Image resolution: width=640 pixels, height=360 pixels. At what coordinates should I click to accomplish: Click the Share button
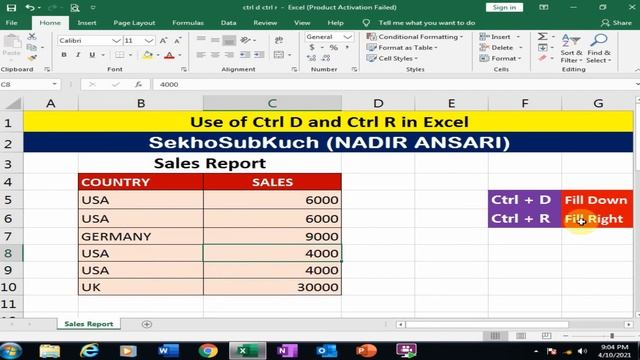coord(616,23)
